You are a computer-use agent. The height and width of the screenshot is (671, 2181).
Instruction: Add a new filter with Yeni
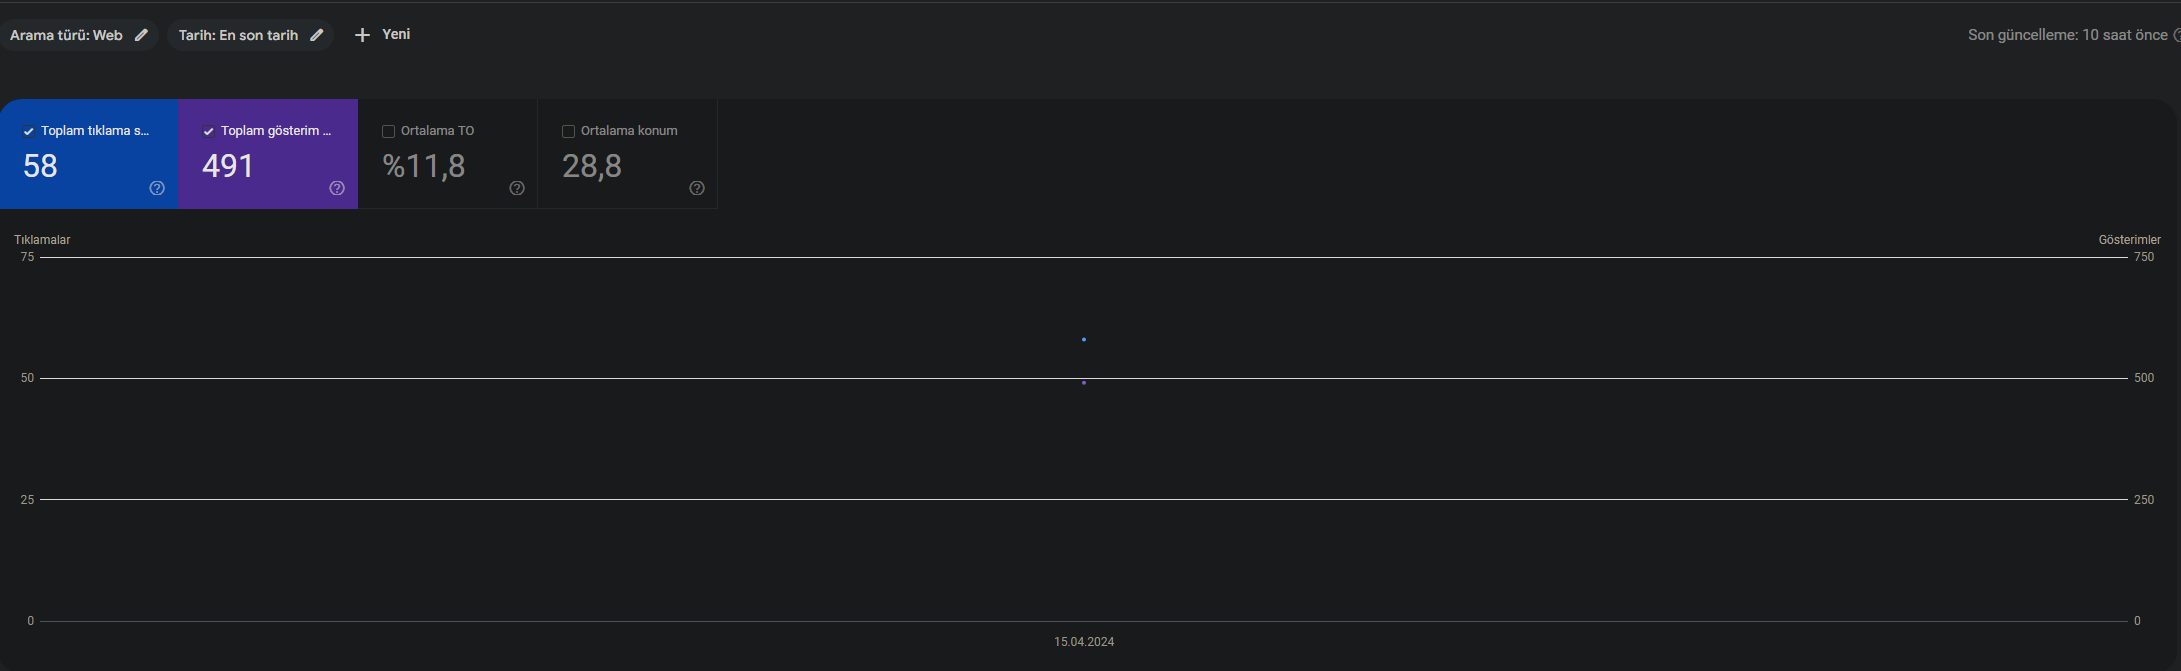(383, 35)
